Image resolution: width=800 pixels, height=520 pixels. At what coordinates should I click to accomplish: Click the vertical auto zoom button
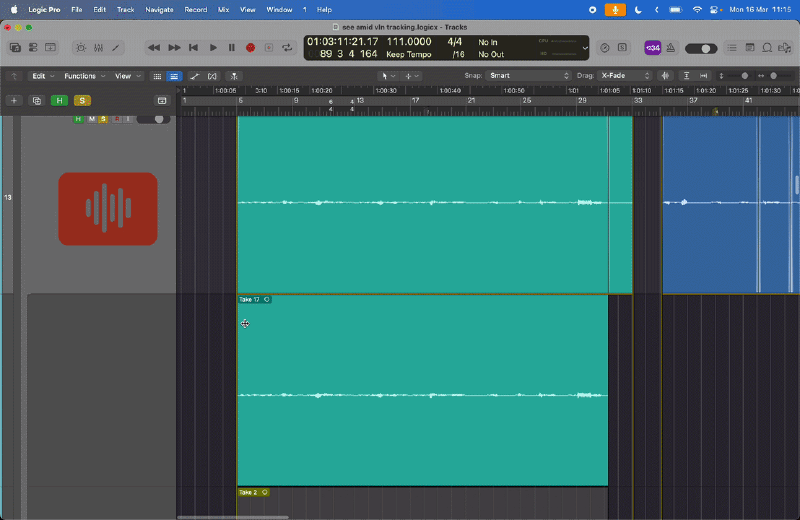(686, 76)
